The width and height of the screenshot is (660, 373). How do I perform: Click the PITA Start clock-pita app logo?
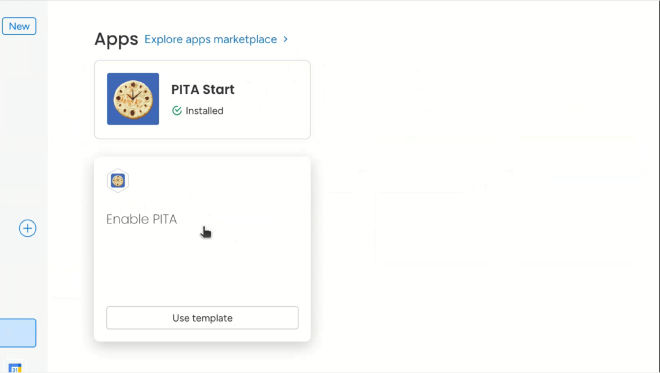pos(133,99)
